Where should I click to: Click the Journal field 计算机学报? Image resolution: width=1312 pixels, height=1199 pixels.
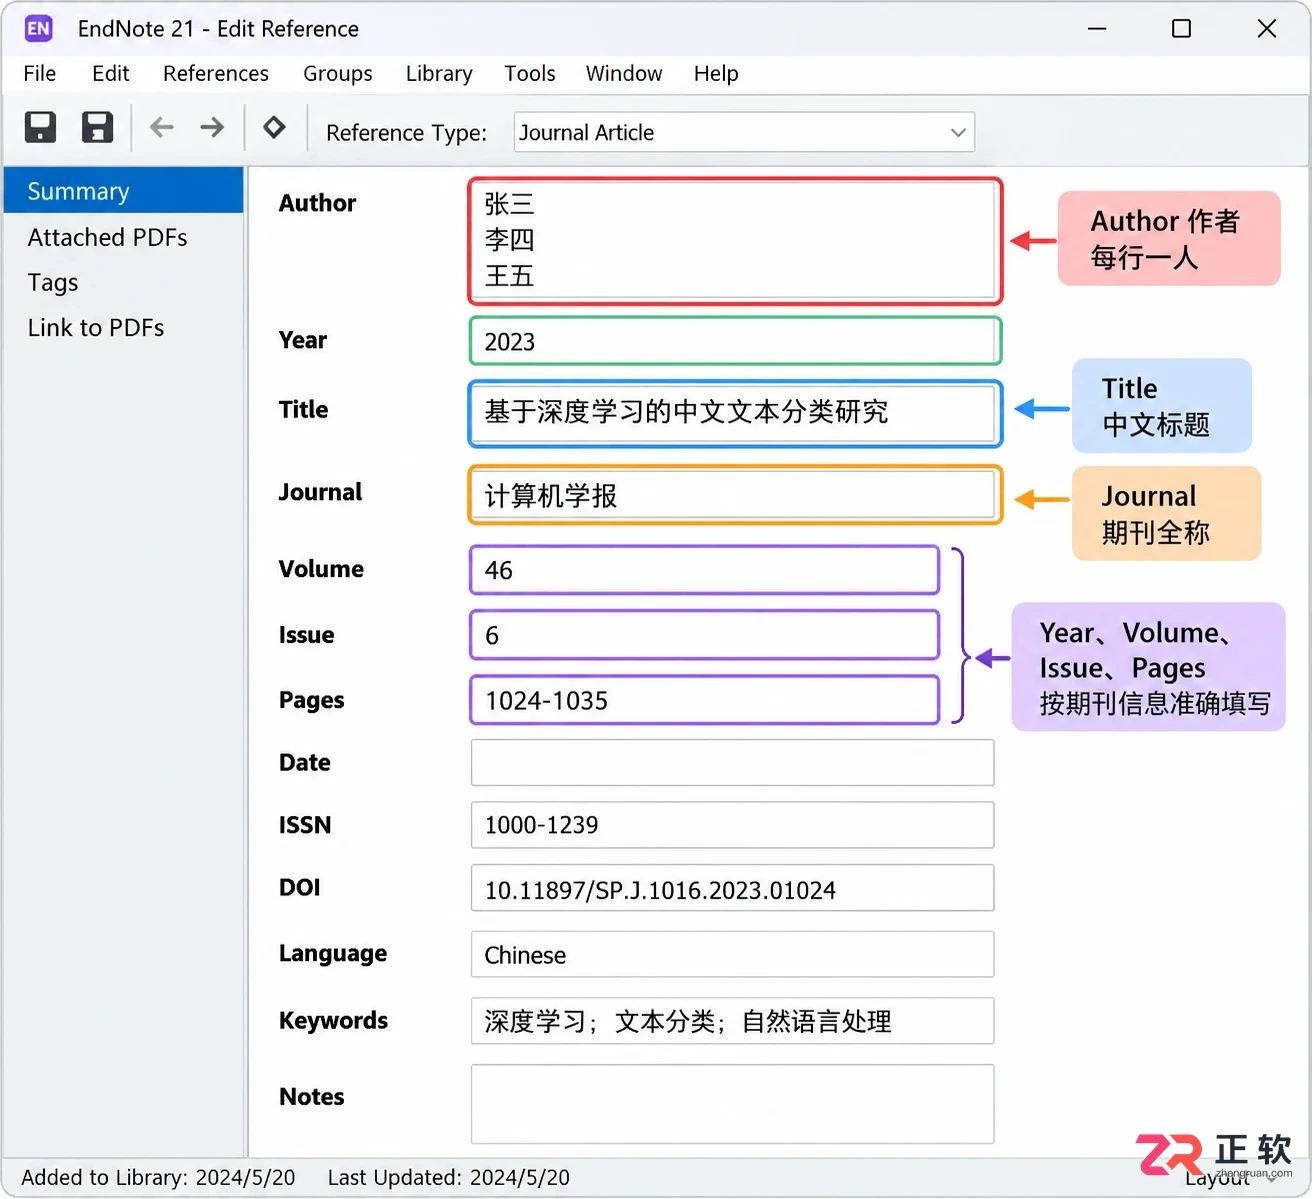click(x=735, y=495)
